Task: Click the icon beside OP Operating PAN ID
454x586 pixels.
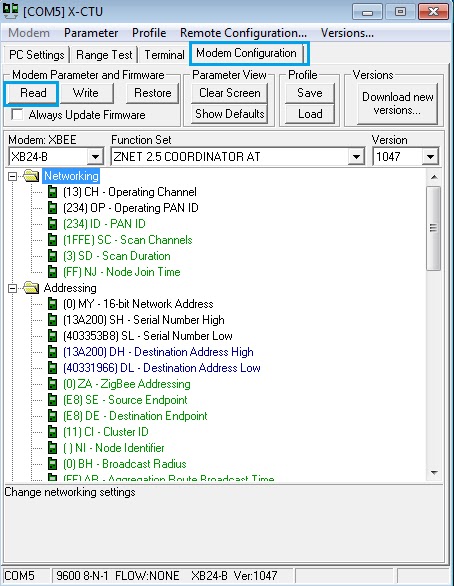Action: [53, 208]
